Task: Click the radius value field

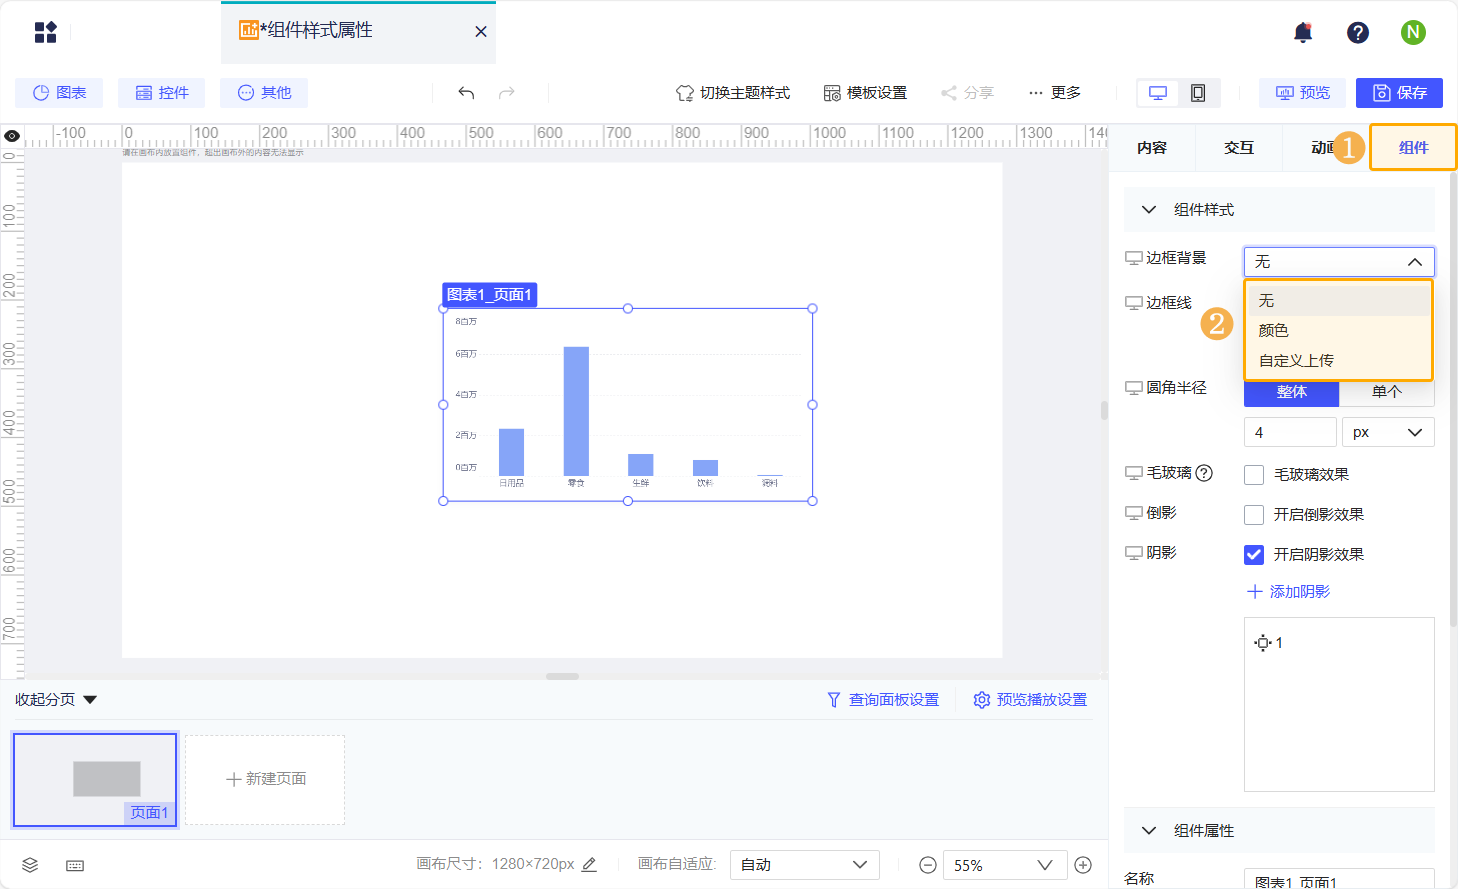Action: pos(1290,433)
